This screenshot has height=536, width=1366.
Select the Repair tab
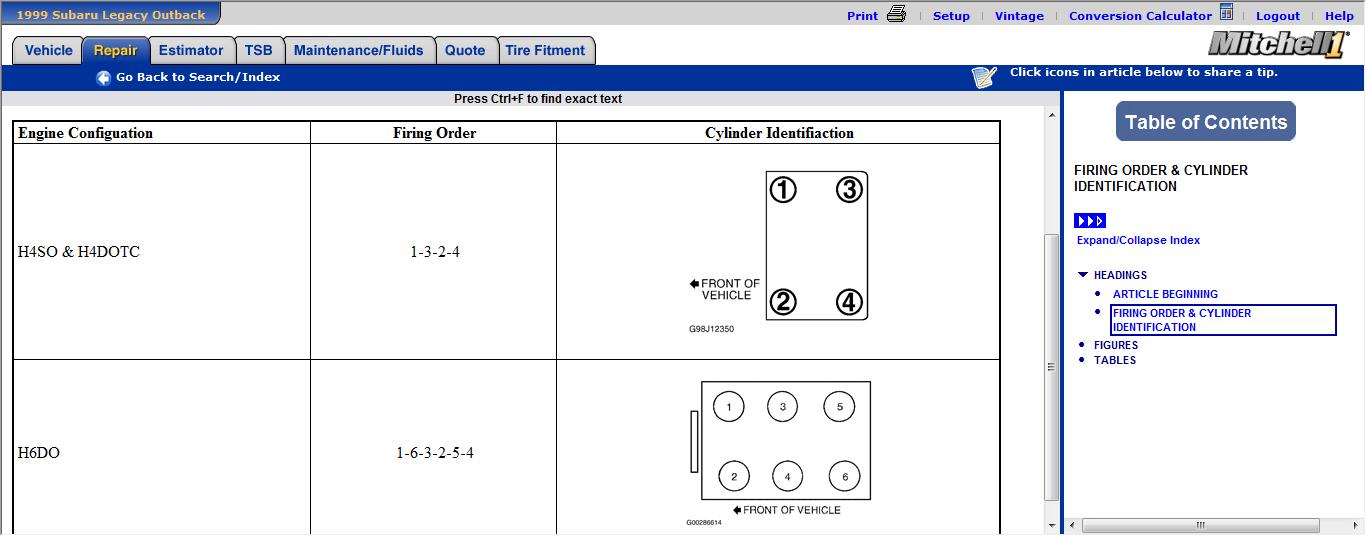pos(116,50)
